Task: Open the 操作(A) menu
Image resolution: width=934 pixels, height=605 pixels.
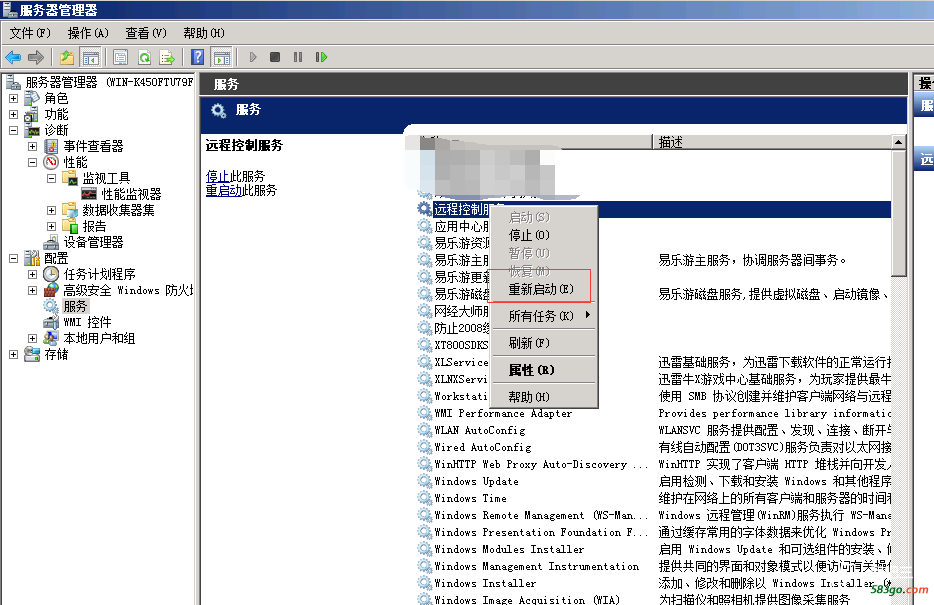Action: click(x=88, y=33)
